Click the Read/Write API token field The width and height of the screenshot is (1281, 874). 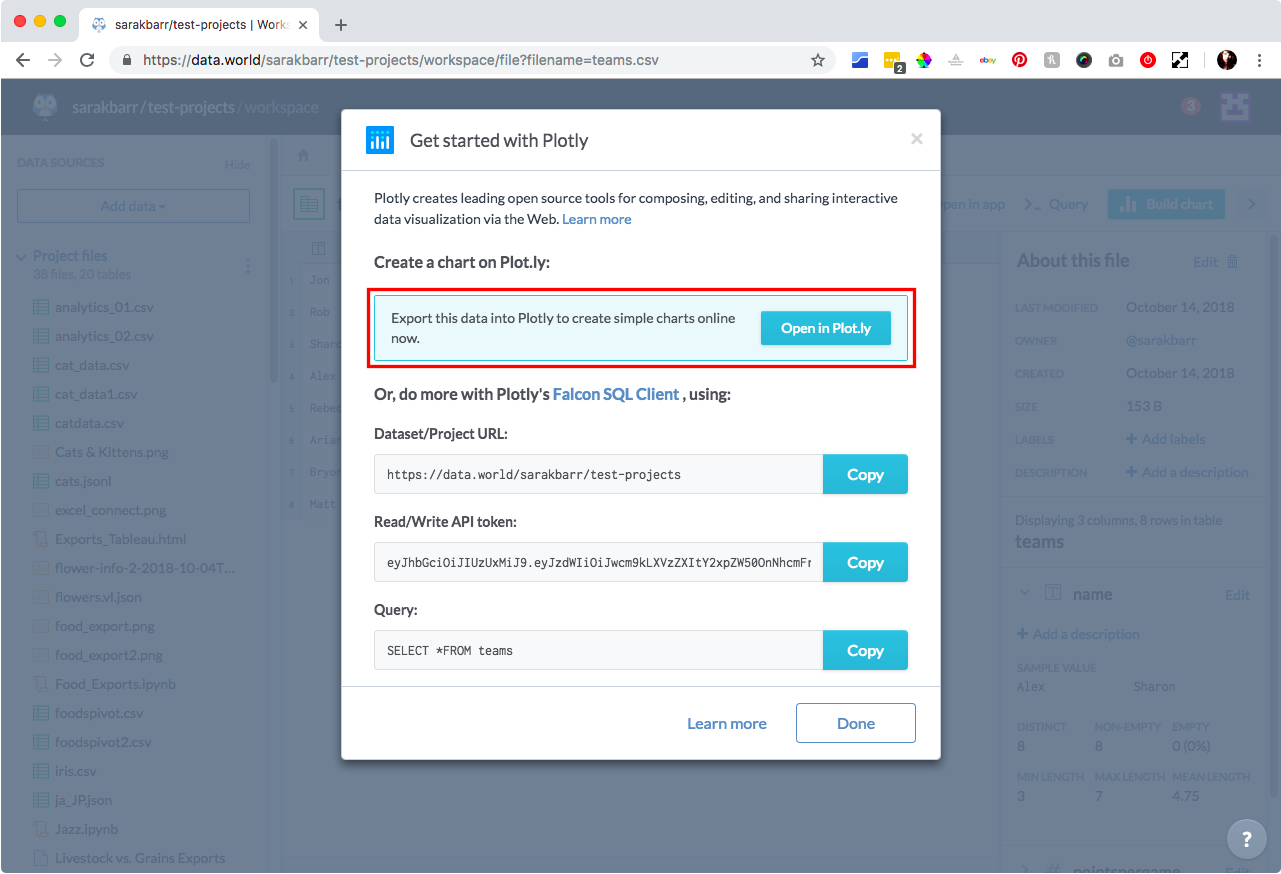coord(598,562)
